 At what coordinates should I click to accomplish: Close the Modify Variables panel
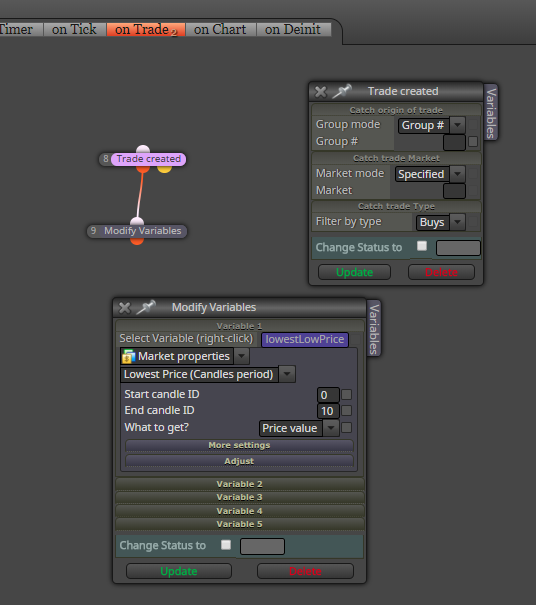tap(125, 308)
